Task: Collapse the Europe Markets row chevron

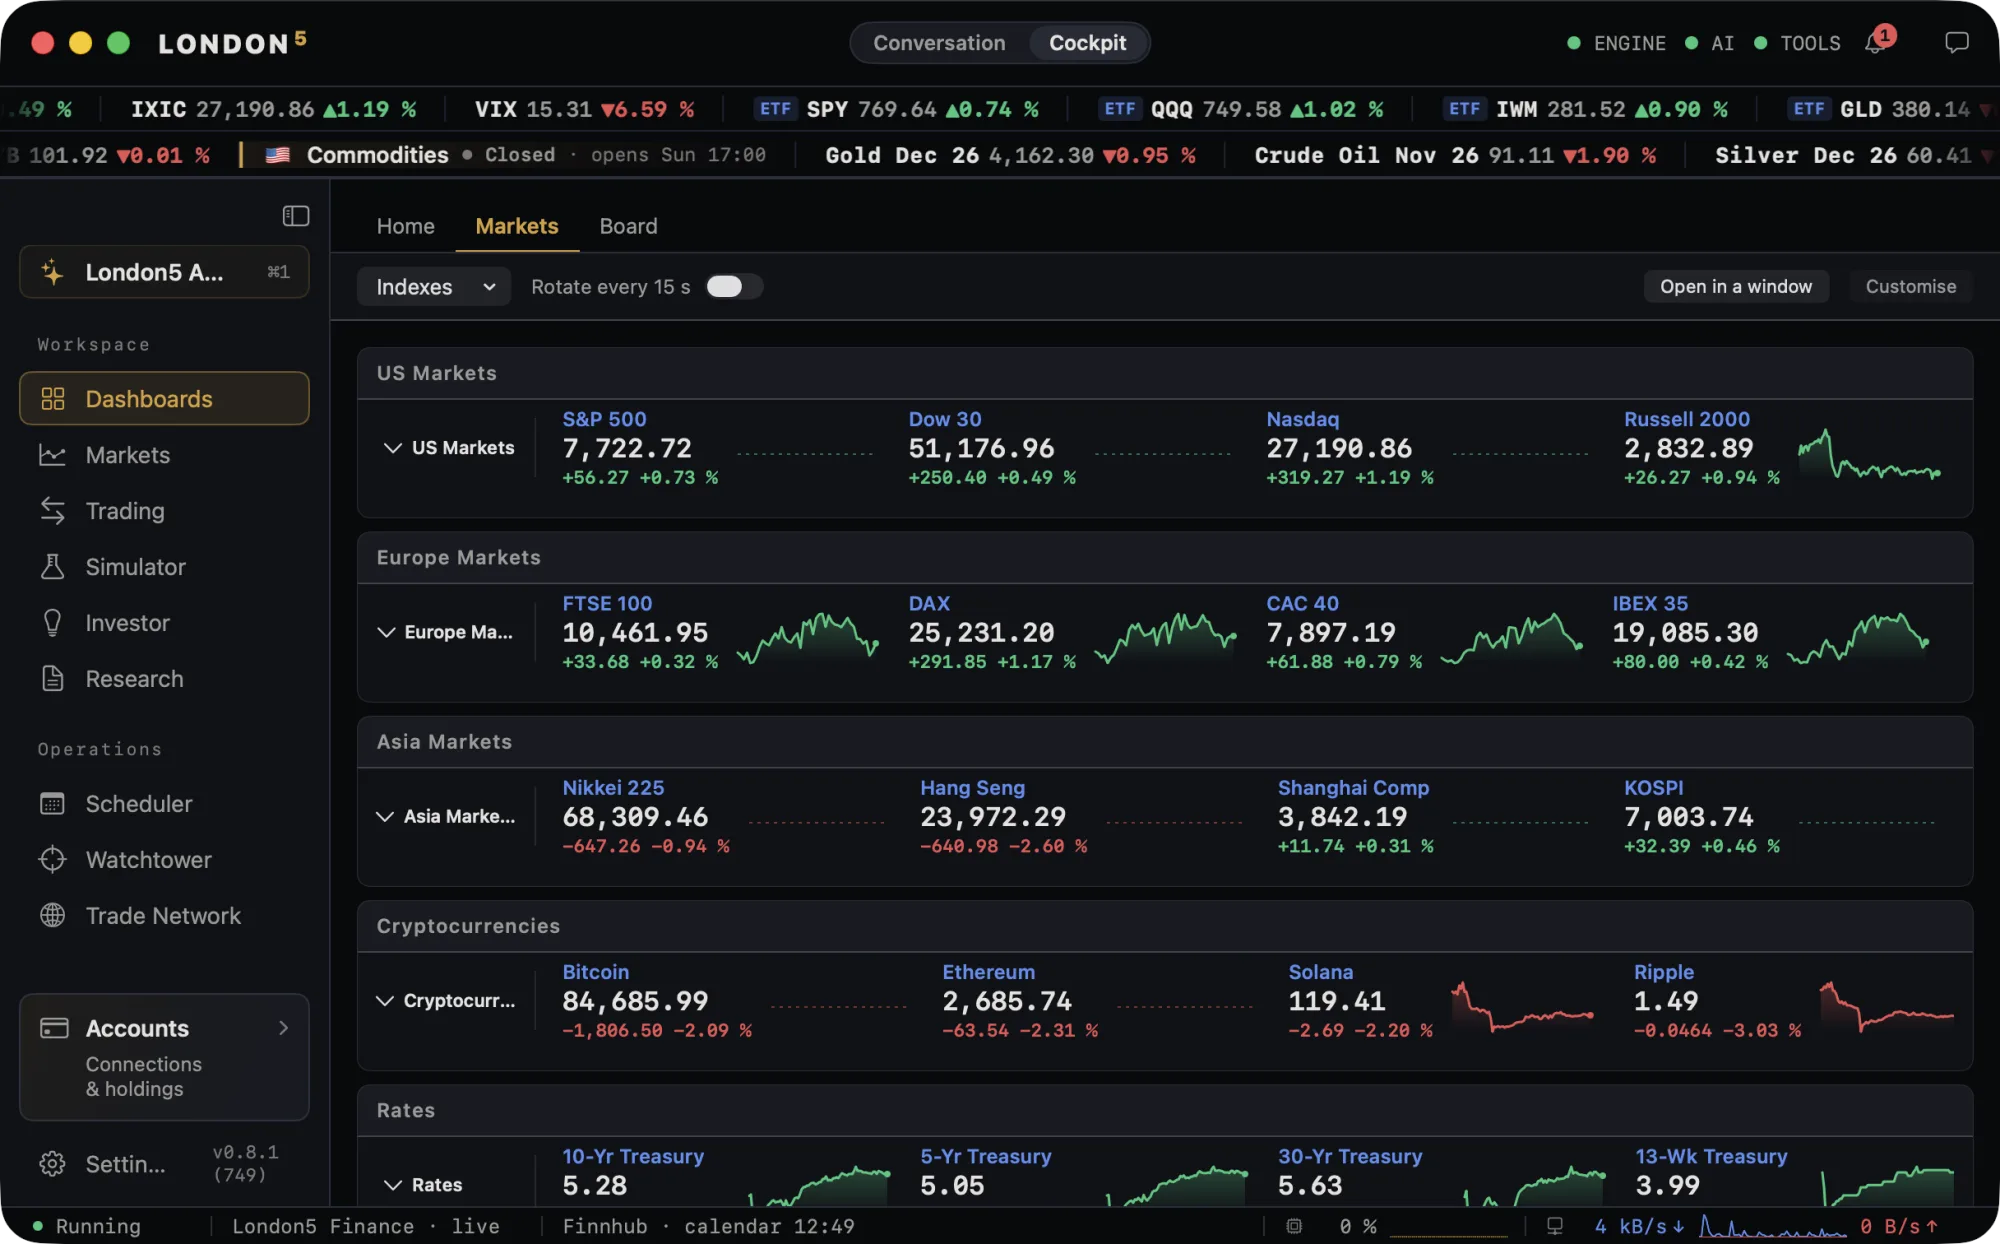Action: pos(386,632)
